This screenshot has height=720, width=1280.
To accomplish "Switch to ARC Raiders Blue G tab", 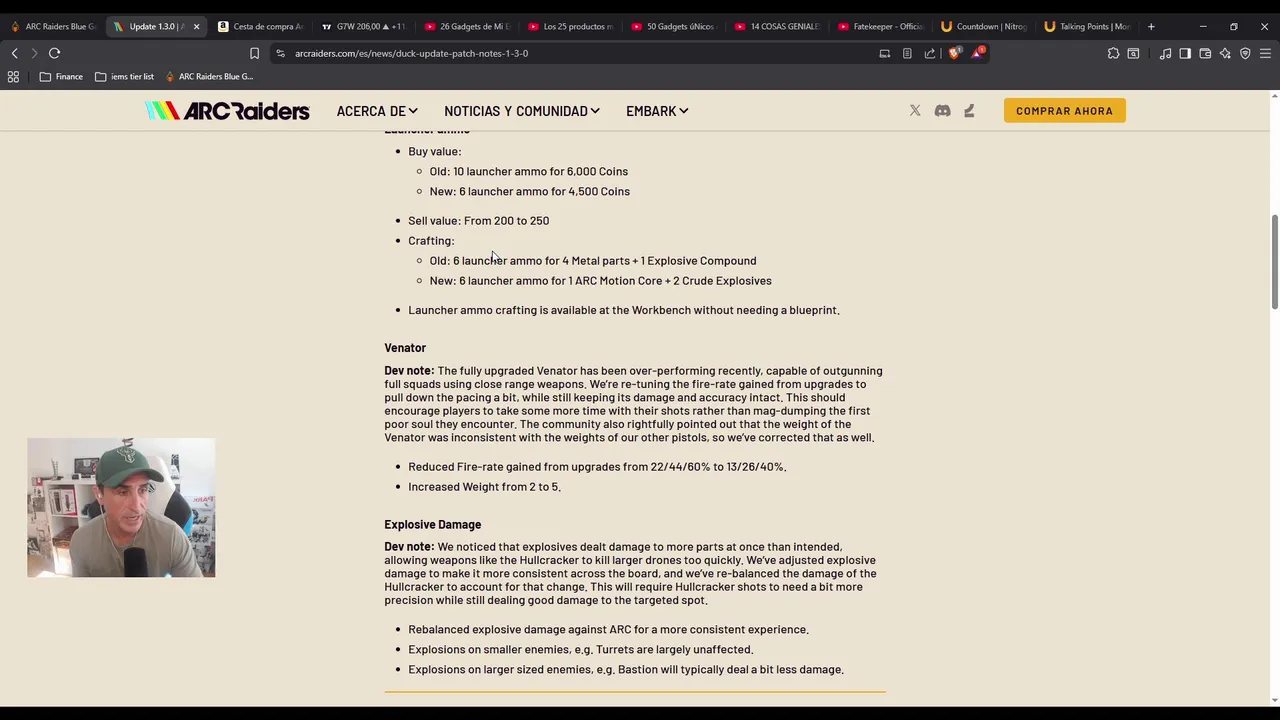I will (x=53, y=26).
